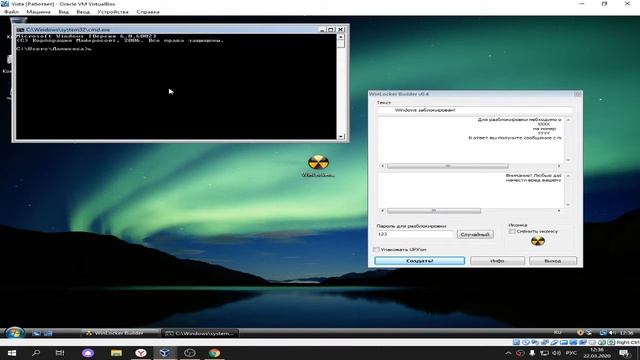Click the 'Создать!' button
The image size is (640, 360).
click(420, 260)
